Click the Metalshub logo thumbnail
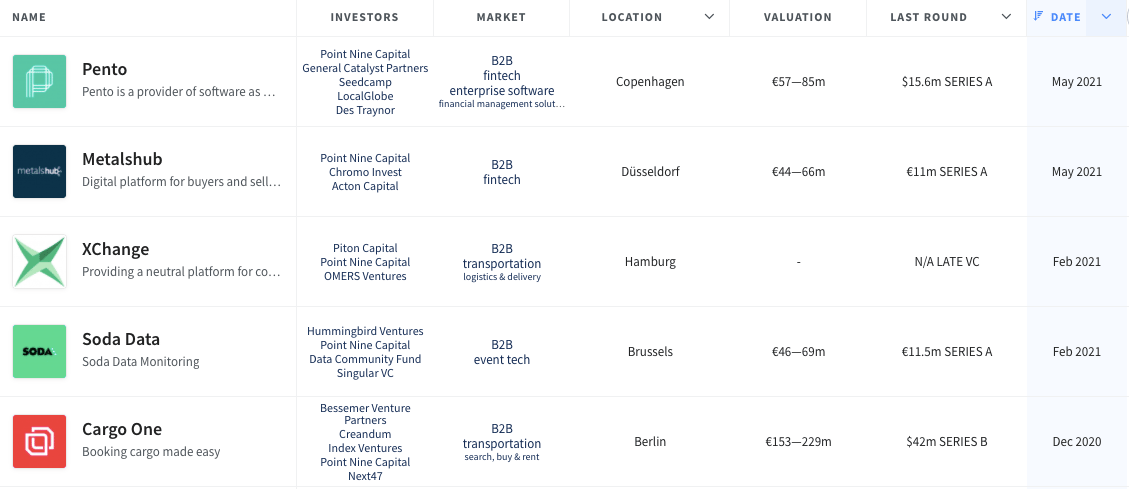 pos(40,171)
